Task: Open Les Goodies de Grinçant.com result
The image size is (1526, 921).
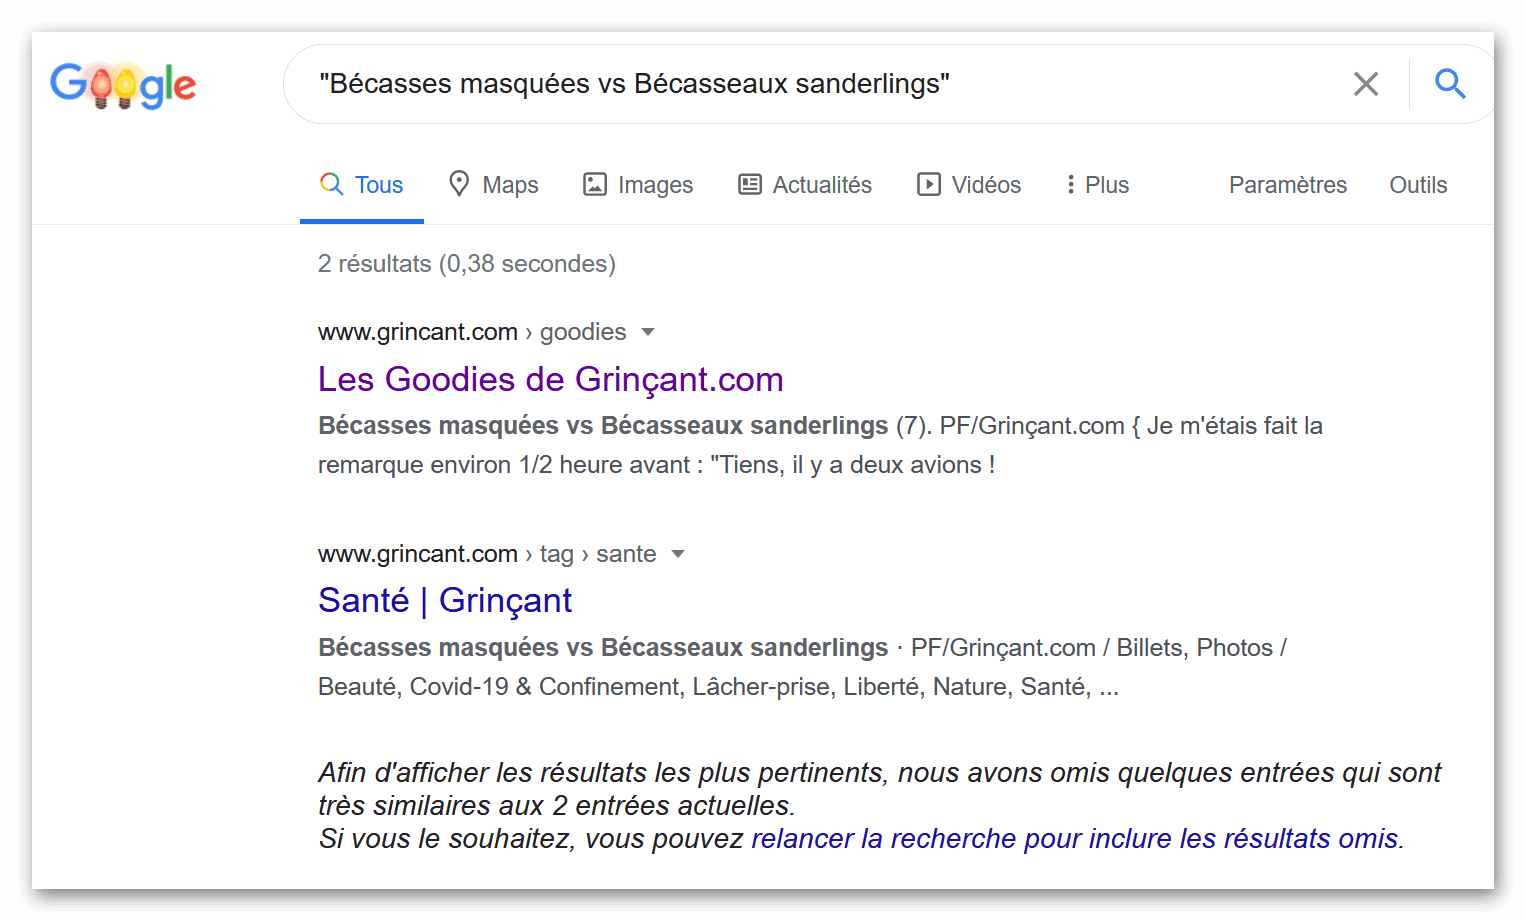Action: coord(551,380)
